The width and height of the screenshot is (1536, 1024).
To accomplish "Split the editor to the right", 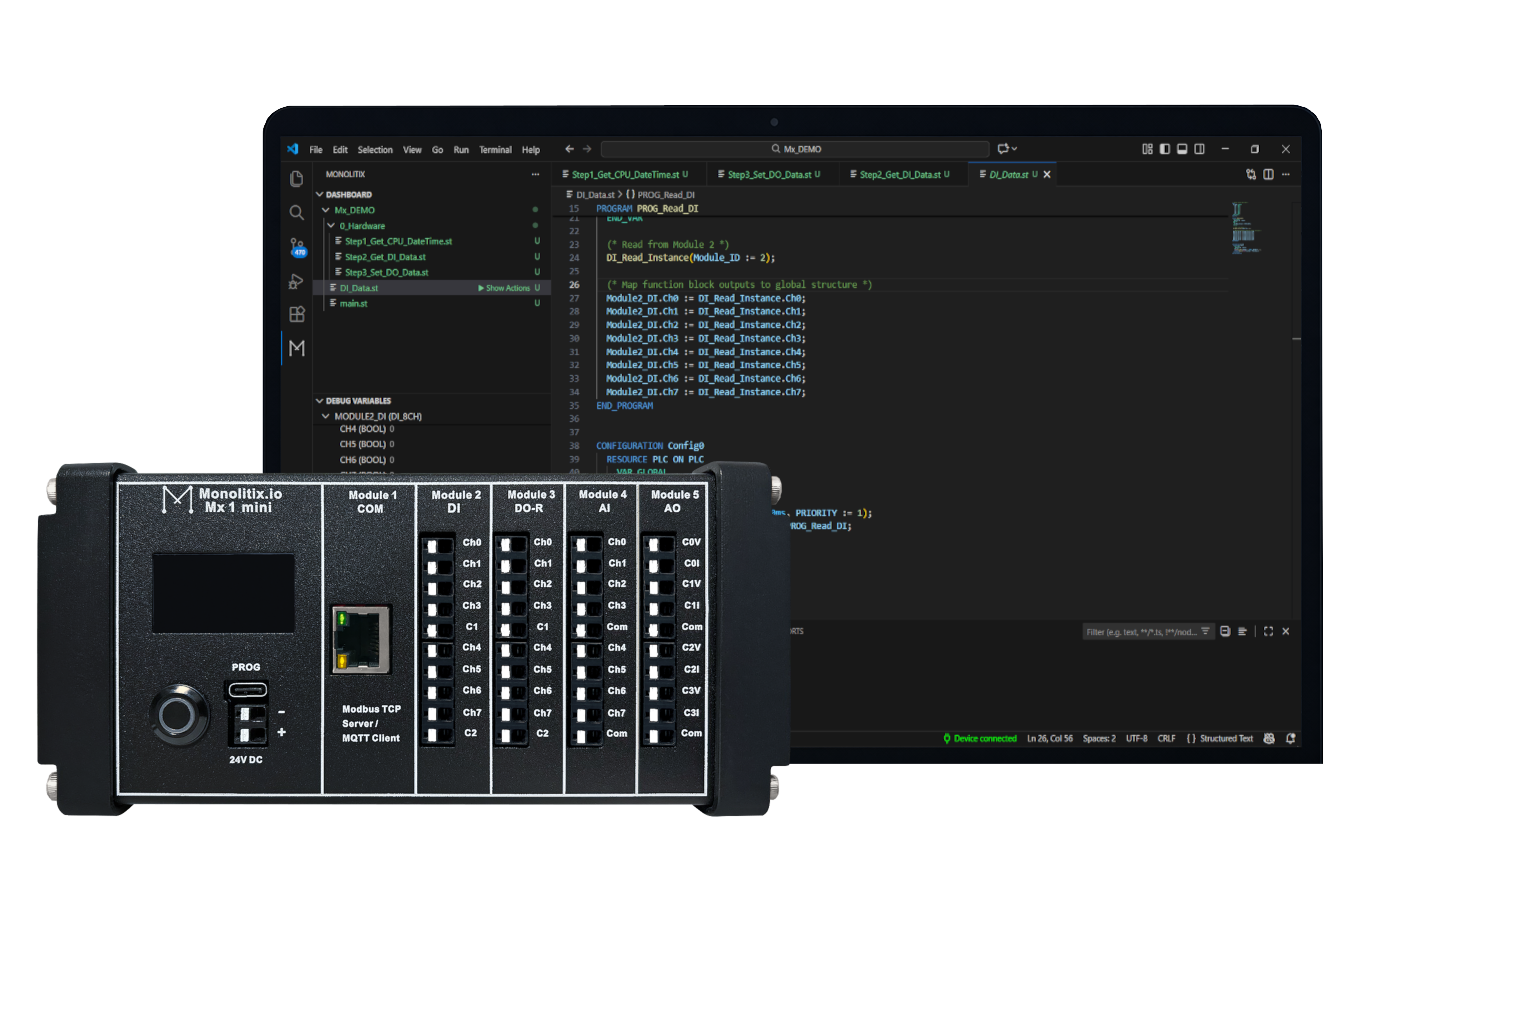I will [x=1268, y=174].
